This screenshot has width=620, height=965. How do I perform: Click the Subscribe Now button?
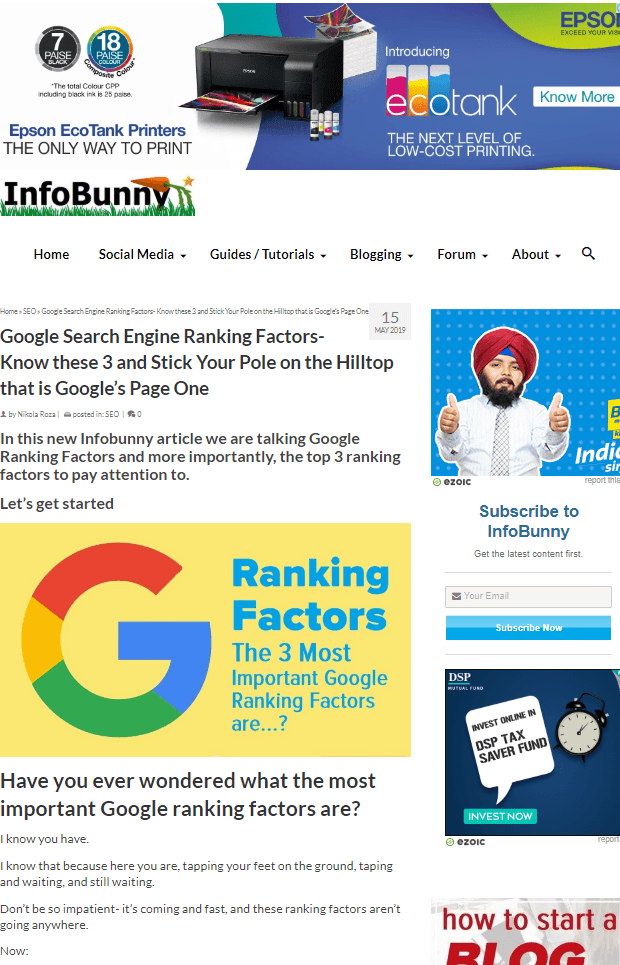tap(528, 628)
